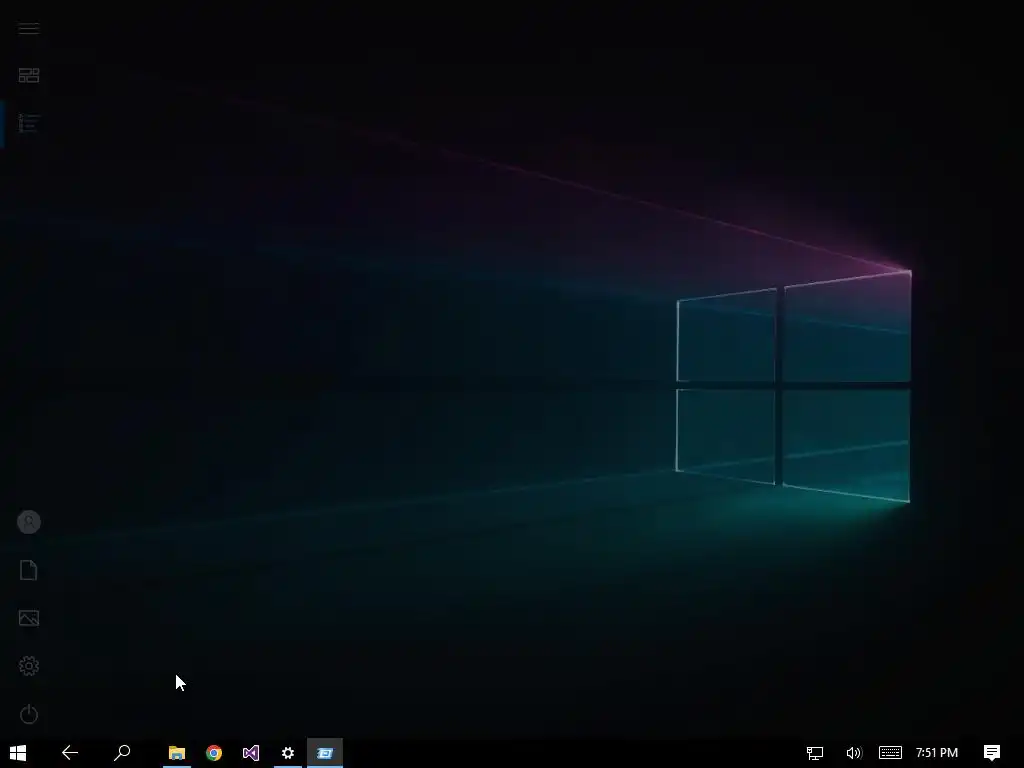Open the Action Center notifications icon
Viewport: 1024px width, 768px height.
(991, 753)
